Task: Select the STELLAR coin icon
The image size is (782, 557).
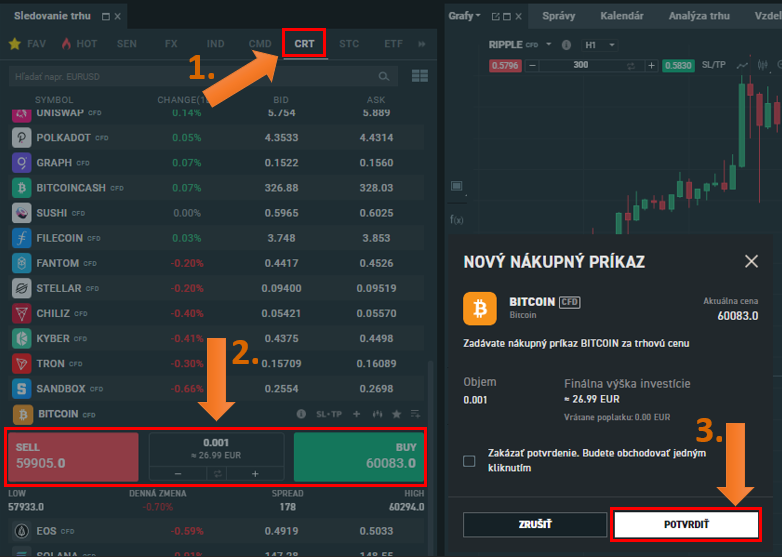Action: 21,288
